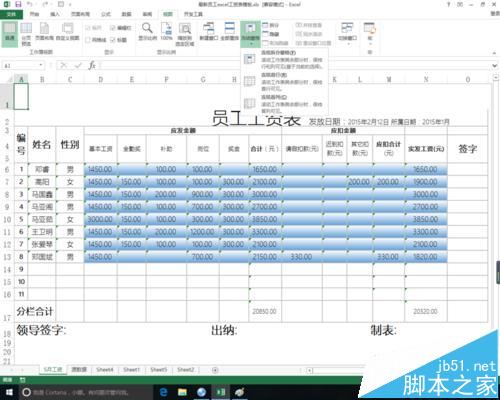The width and height of the screenshot is (500, 400).
Task: Switch to the Sheet2 worksheet tab
Action: pyautogui.click(x=185, y=370)
